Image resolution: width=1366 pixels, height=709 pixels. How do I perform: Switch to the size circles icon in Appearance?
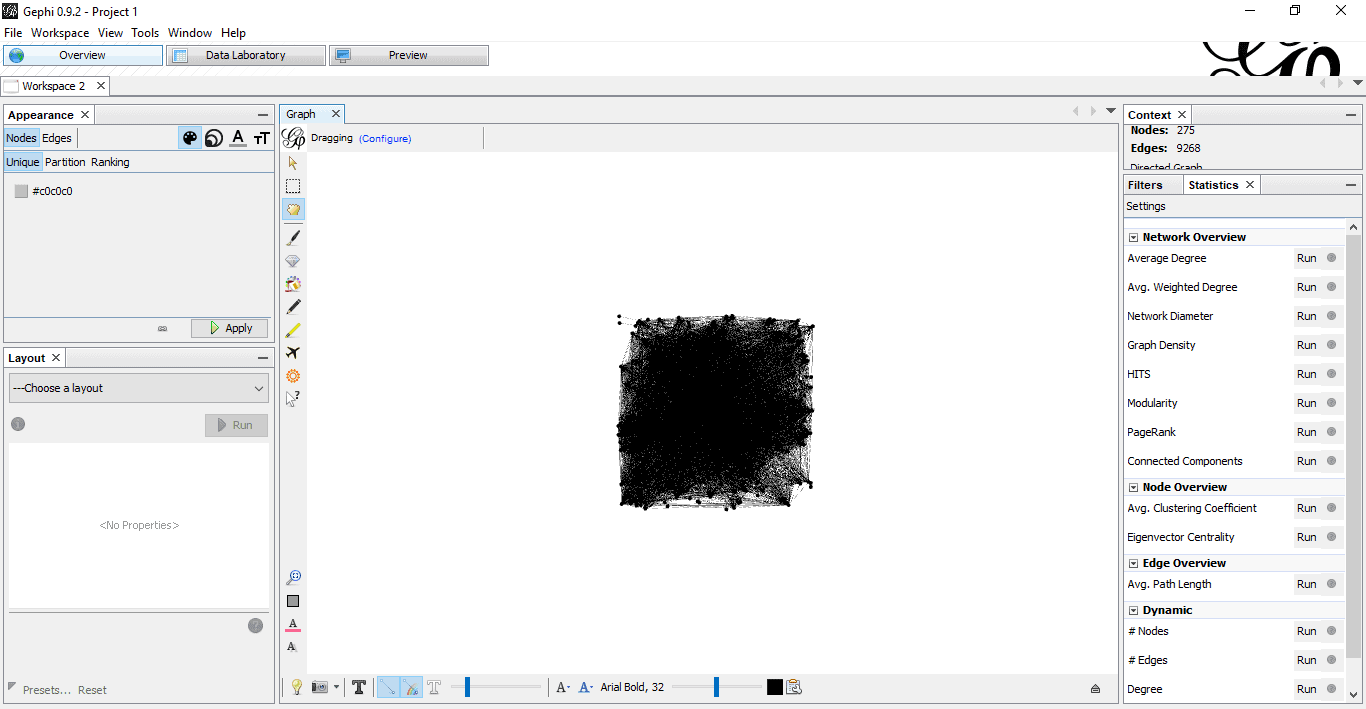click(213, 138)
